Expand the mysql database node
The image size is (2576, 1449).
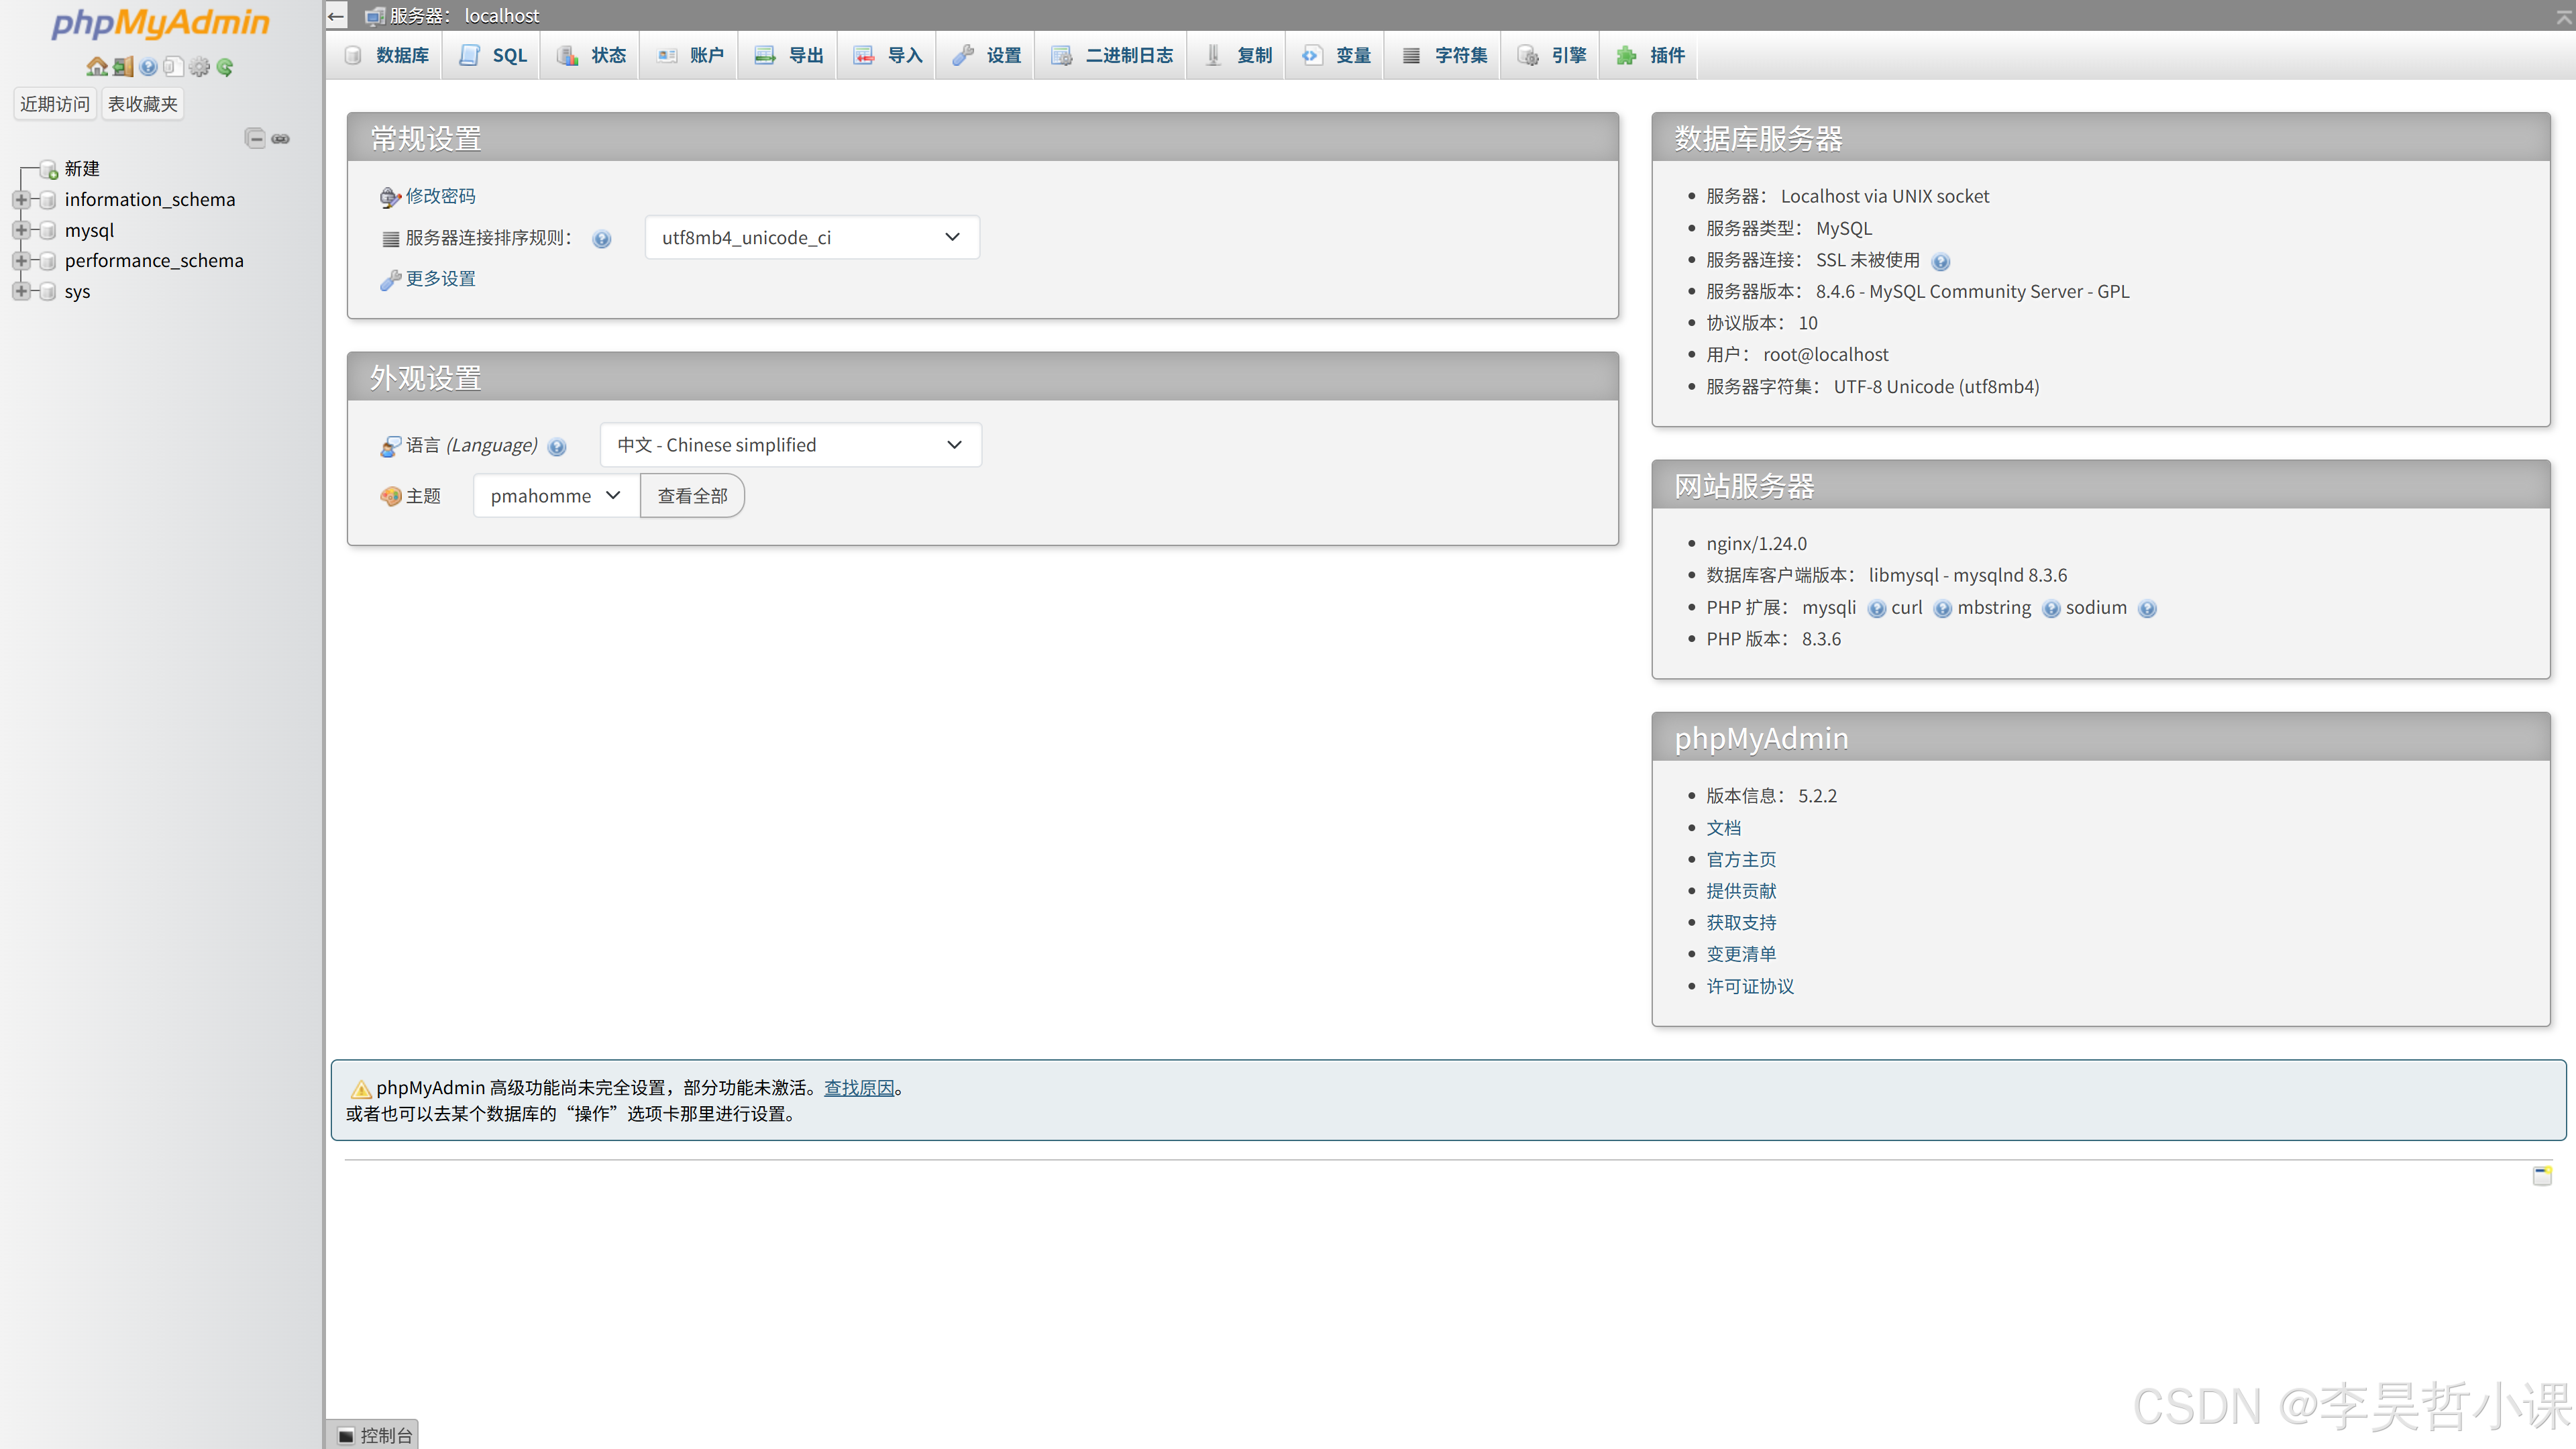click(20, 230)
